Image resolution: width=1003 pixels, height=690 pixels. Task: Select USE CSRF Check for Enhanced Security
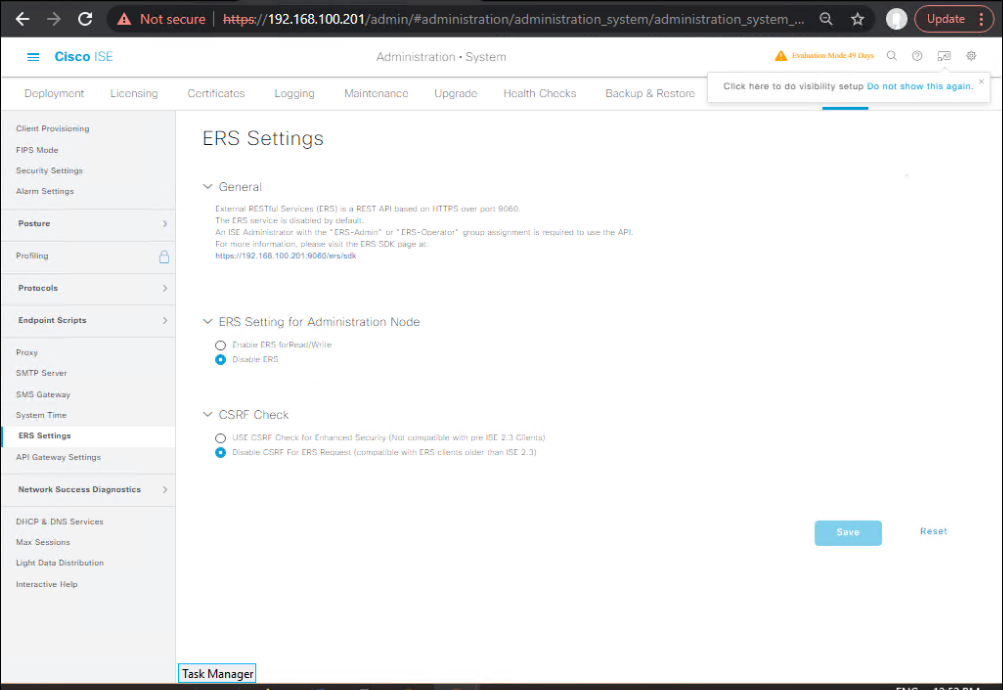coord(220,438)
